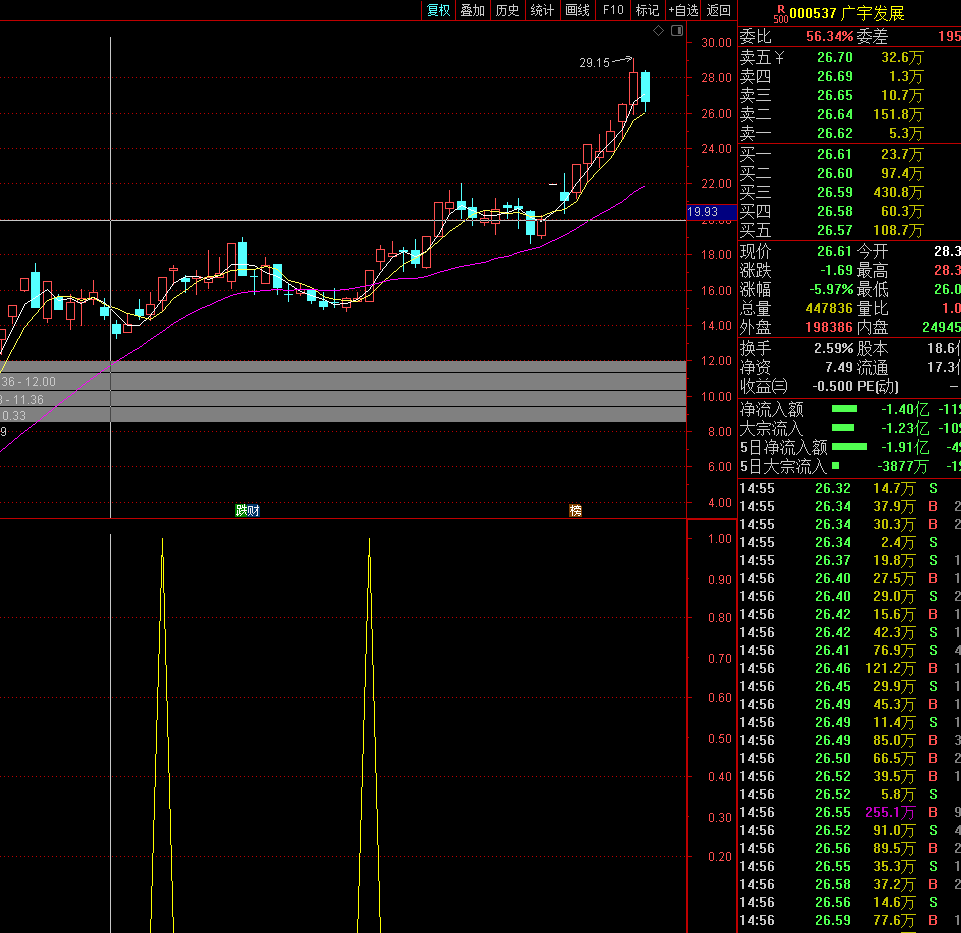This screenshot has height=933, width=961.
Task: Toggle the 复权 price adjustment button
Action: pyautogui.click(x=438, y=10)
